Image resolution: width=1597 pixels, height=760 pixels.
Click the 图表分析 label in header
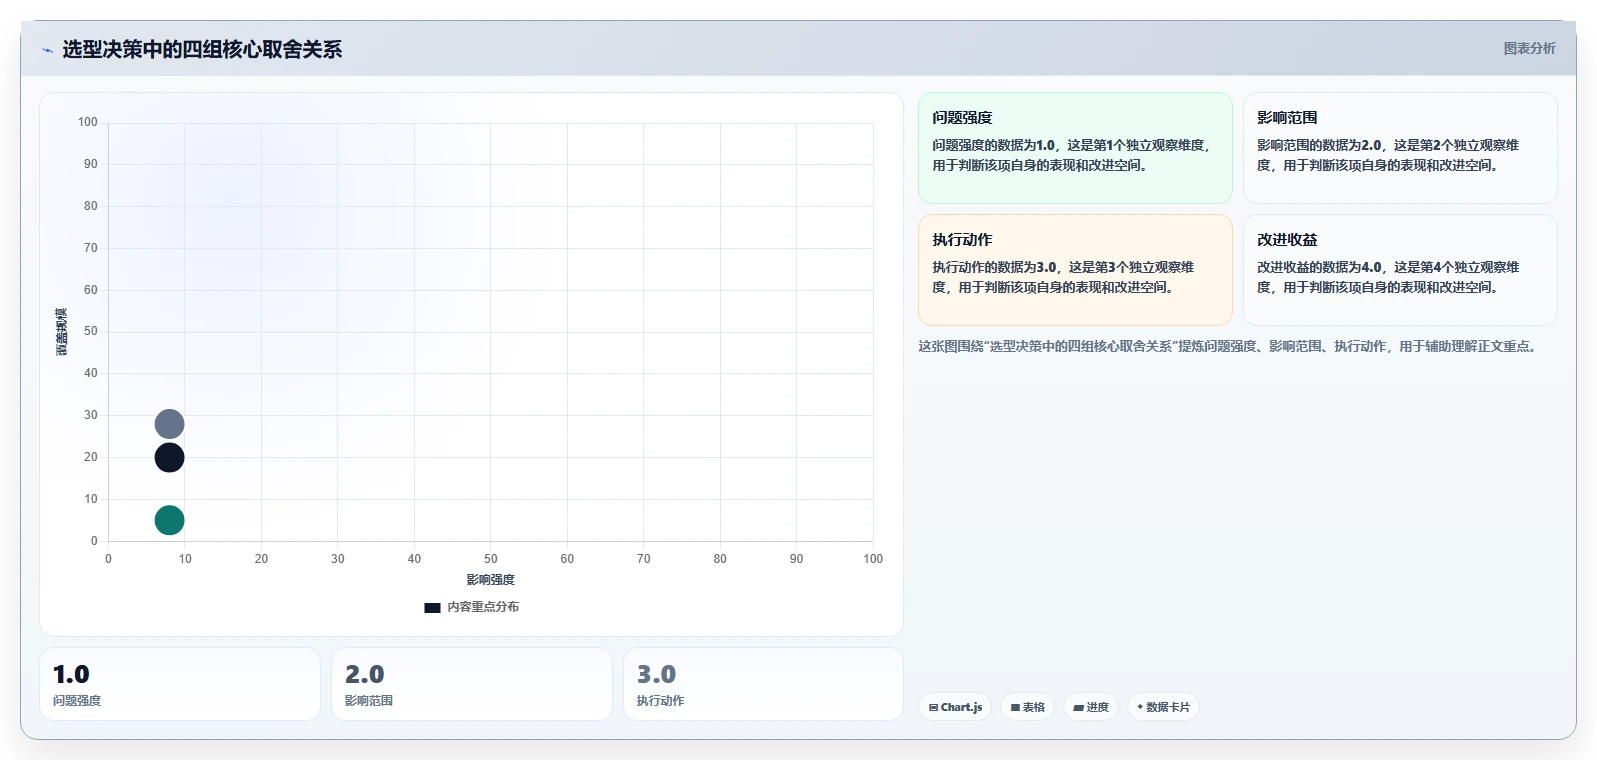(1529, 48)
